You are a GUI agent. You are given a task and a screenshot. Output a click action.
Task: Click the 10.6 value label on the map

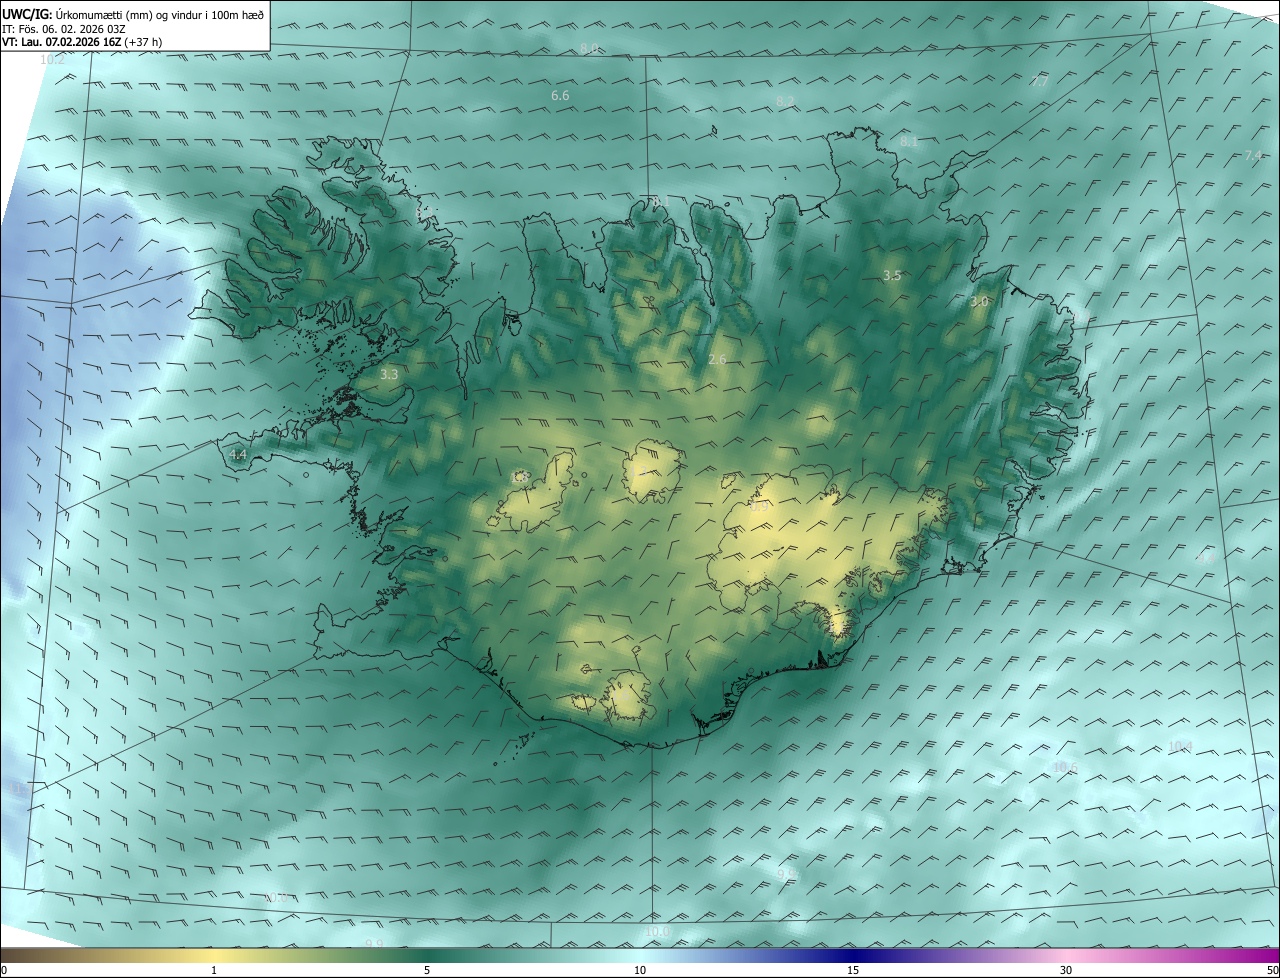(x=1065, y=768)
